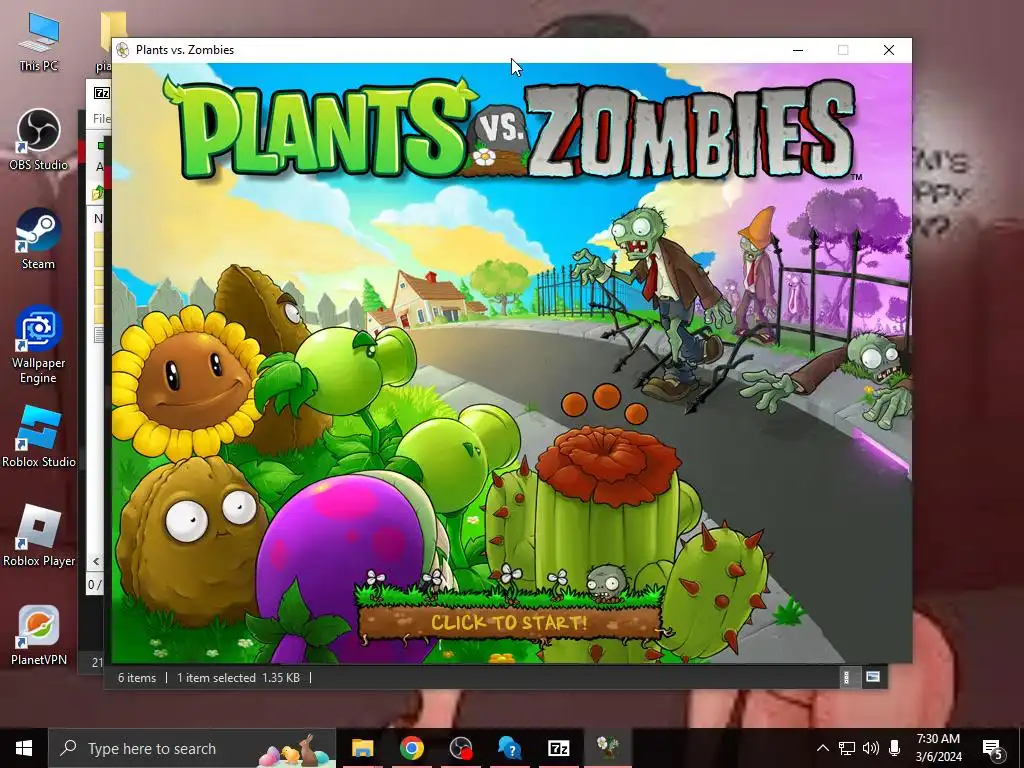Viewport: 1024px width, 768px height.
Task: Switch to 7-Zip on the taskbar
Action: 558,748
